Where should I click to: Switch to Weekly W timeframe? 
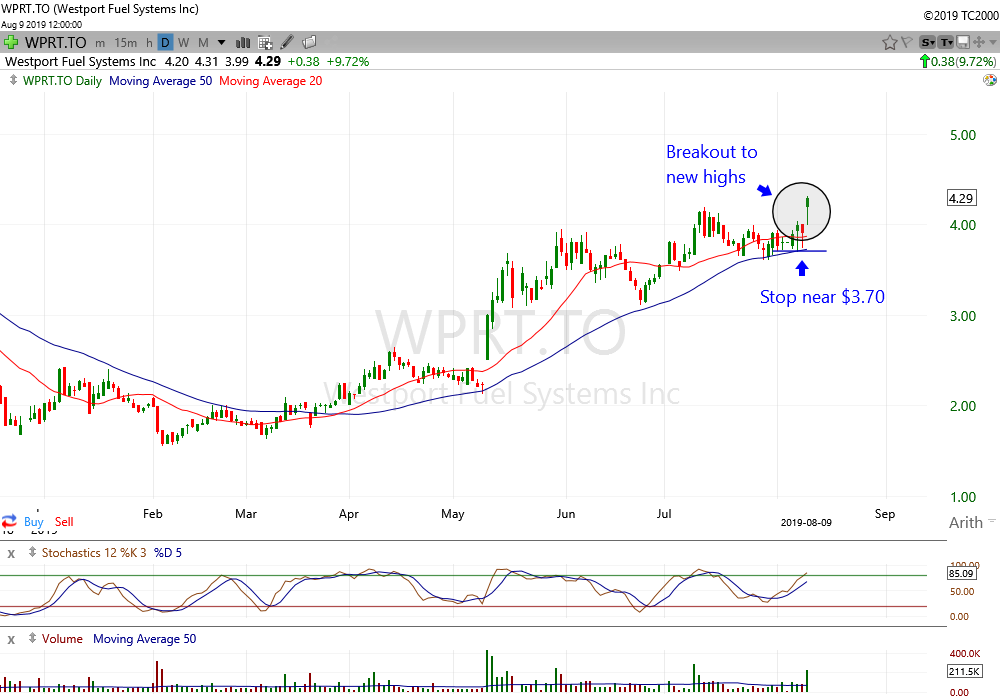coord(184,43)
